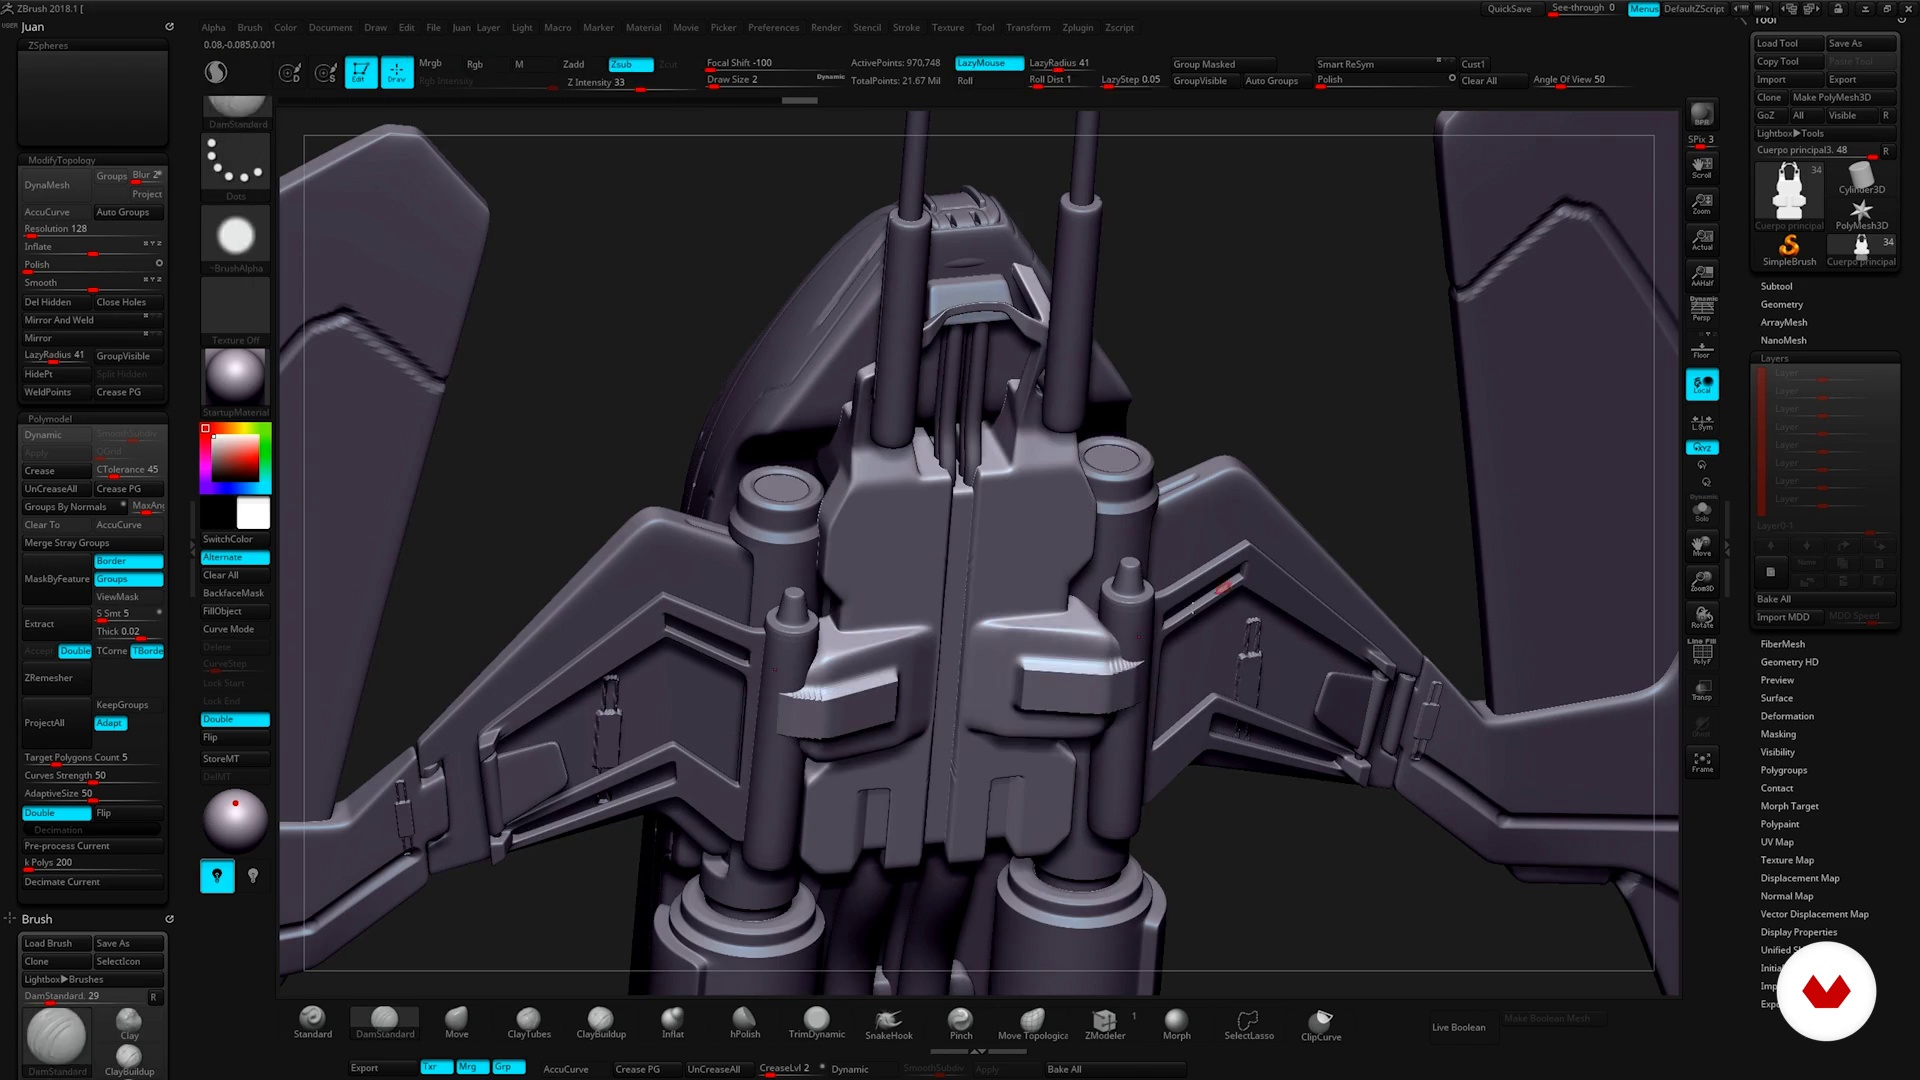1920x1080 pixels.
Task: Select the Move Topological brush
Action: [1033, 1023]
